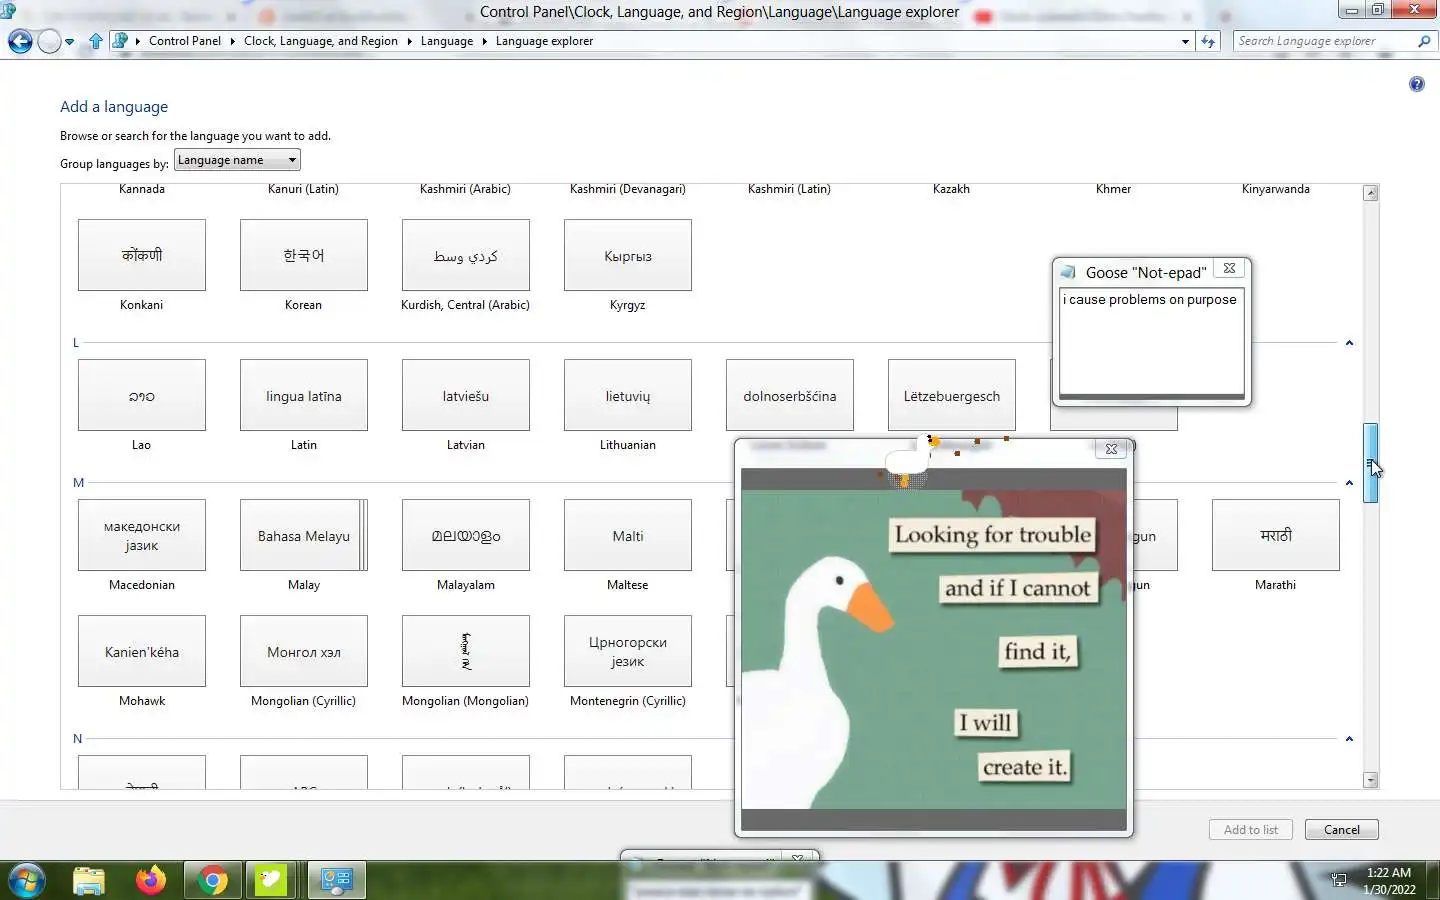The width and height of the screenshot is (1440, 900).
Task: Click the forward navigation arrow
Action: point(49,41)
